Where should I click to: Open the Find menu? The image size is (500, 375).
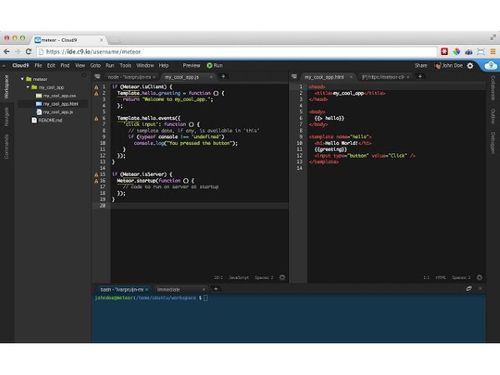click(65, 65)
